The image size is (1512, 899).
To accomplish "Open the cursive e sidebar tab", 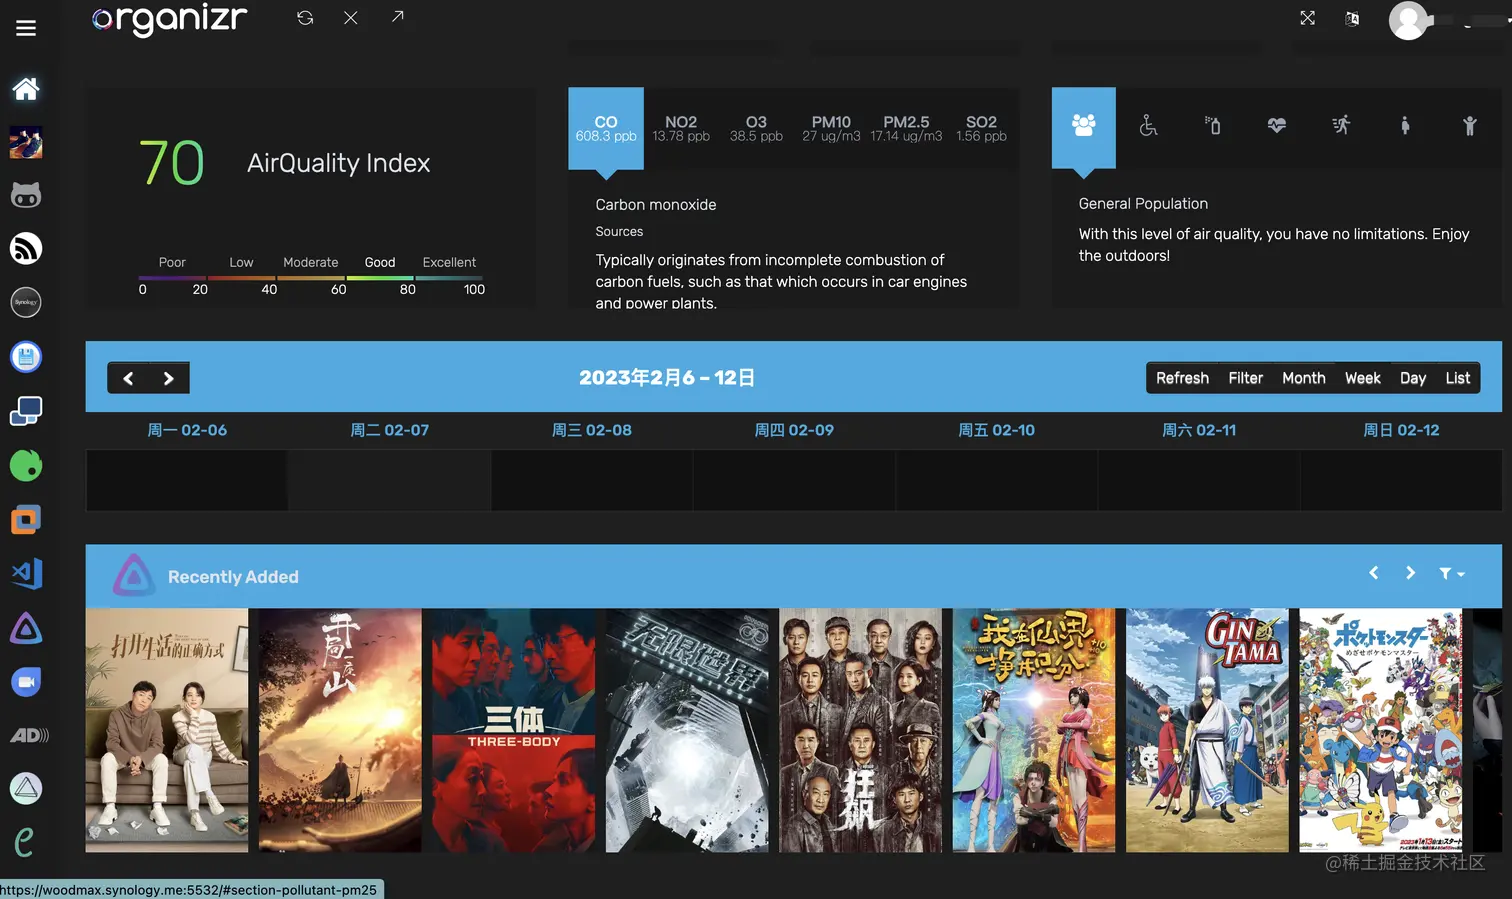I will coord(25,842).
